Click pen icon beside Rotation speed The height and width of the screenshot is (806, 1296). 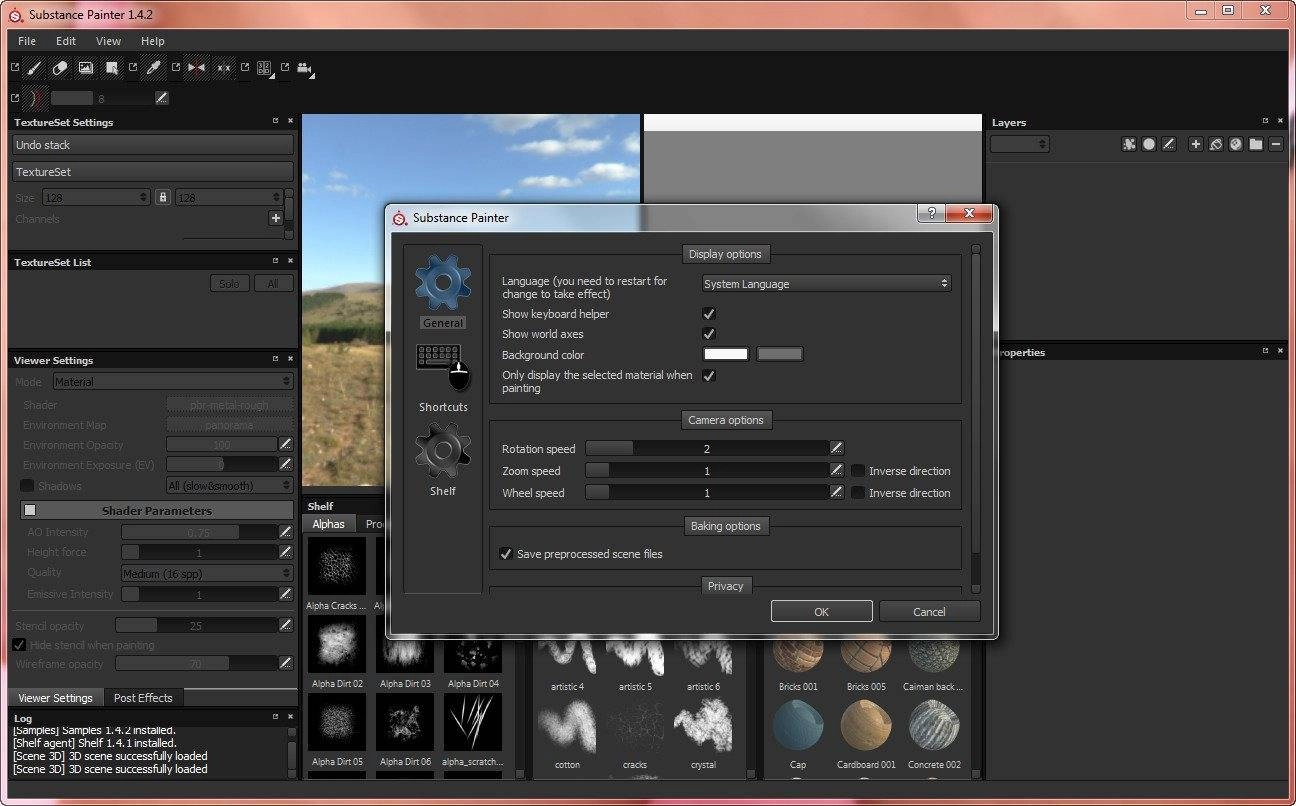(x=837, y=448)
